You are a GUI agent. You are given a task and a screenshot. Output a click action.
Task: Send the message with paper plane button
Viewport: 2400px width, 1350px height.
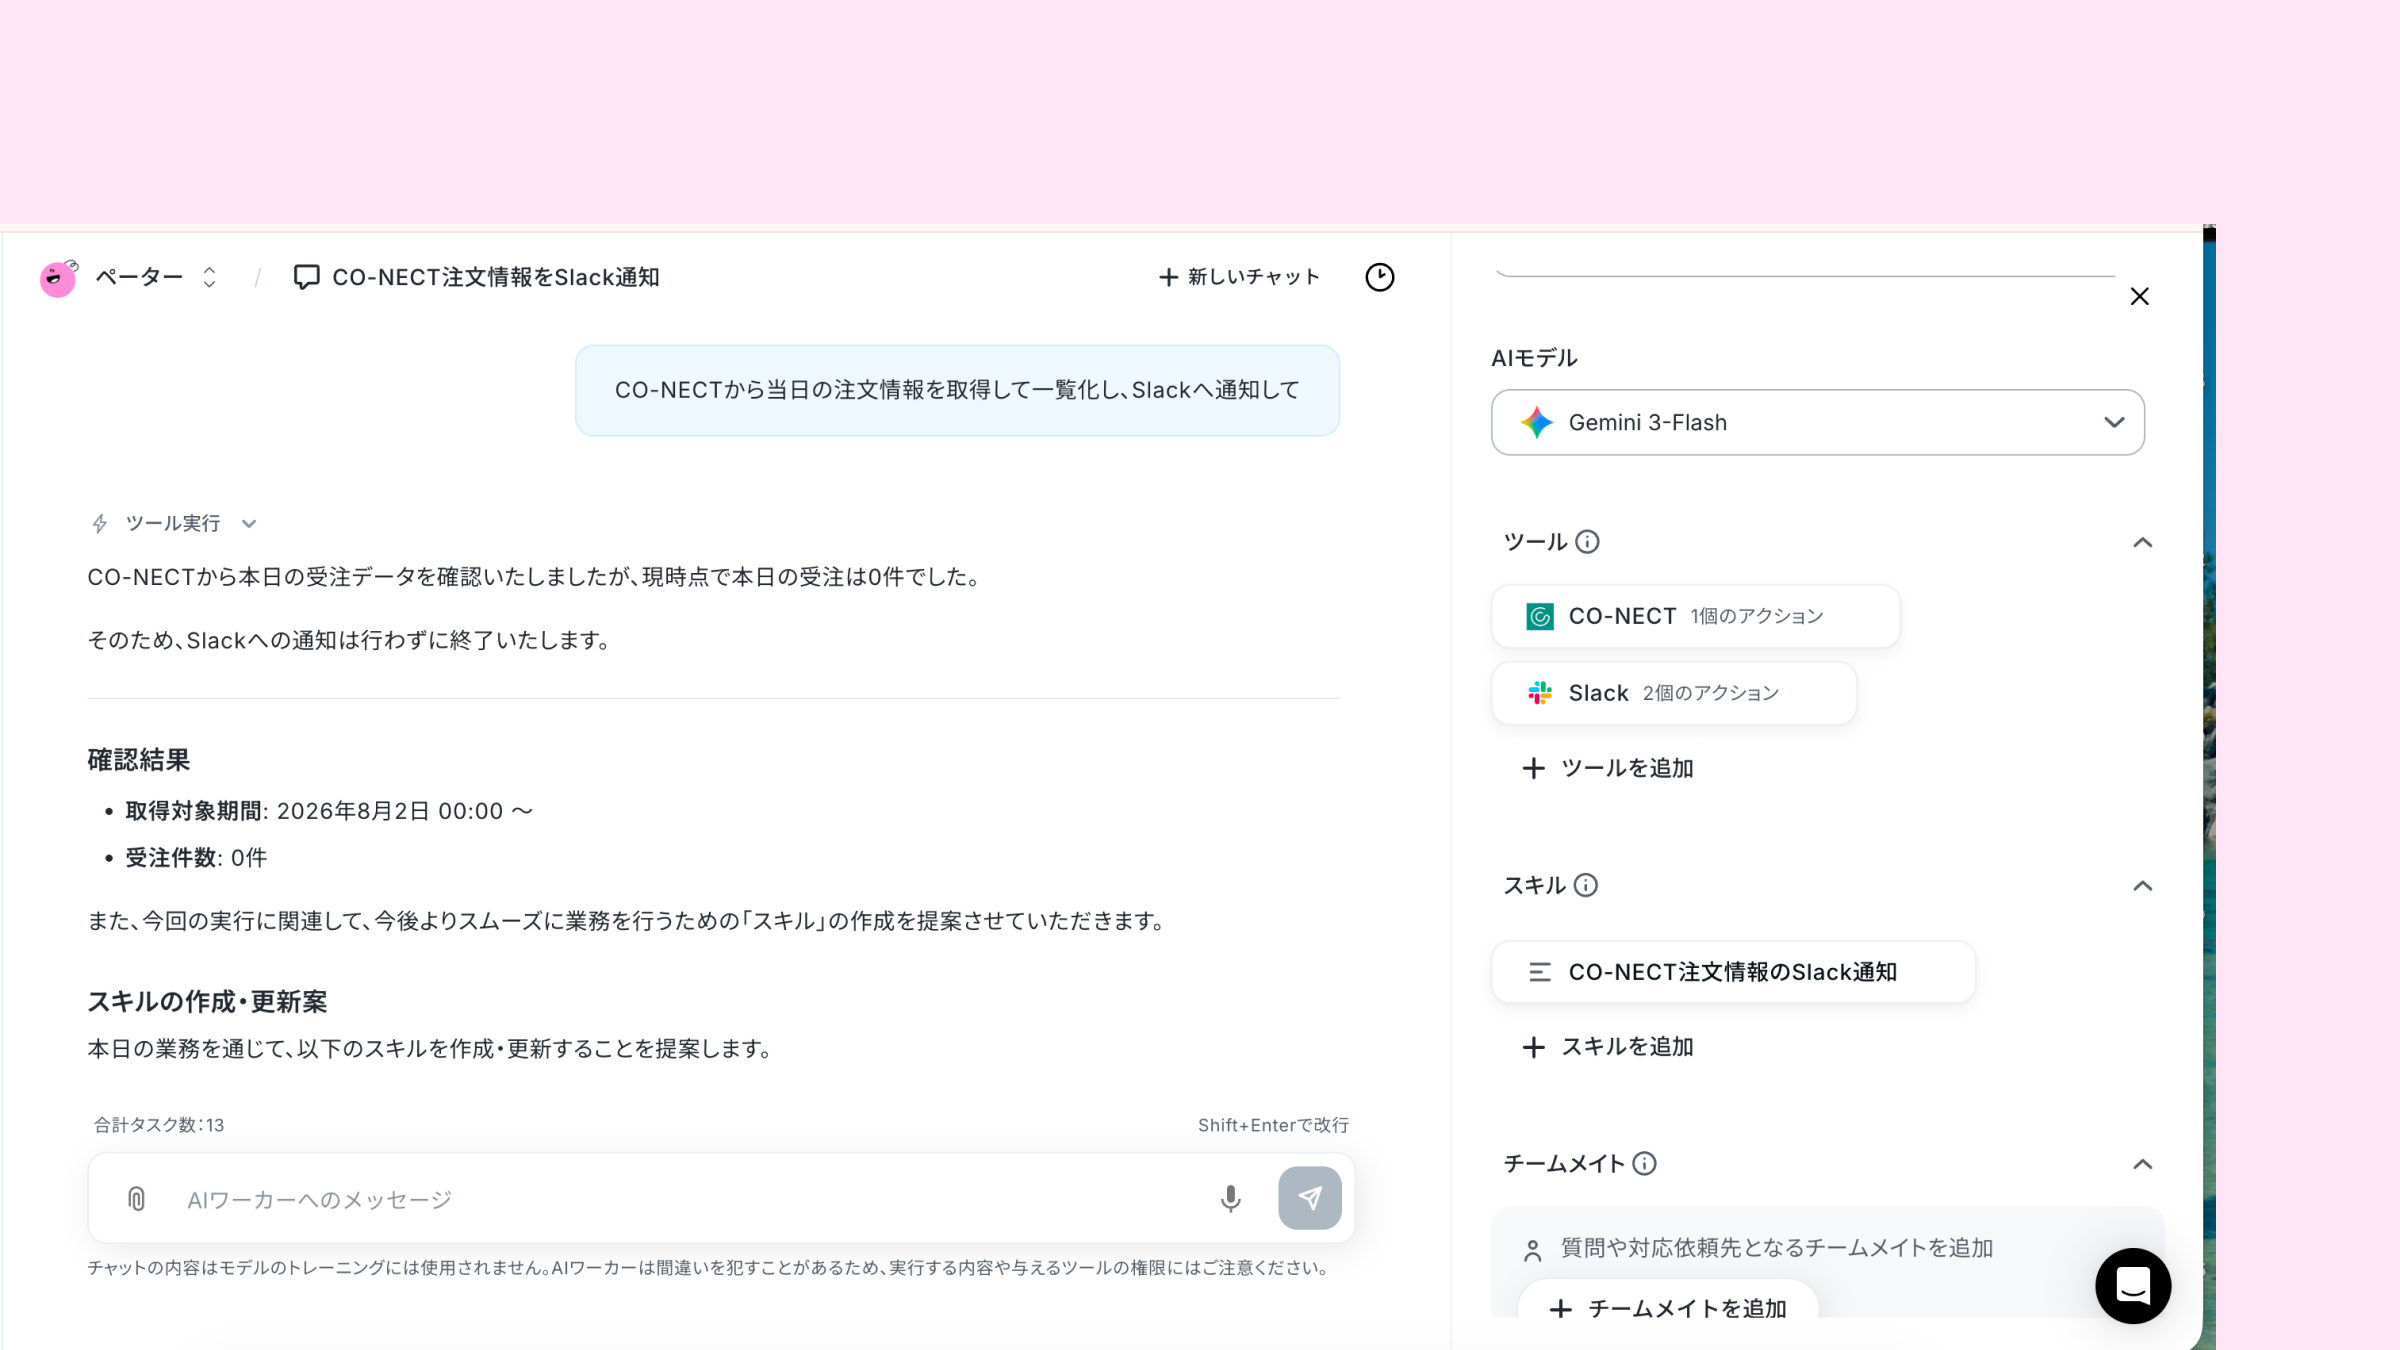[x=1310, y=1198]
